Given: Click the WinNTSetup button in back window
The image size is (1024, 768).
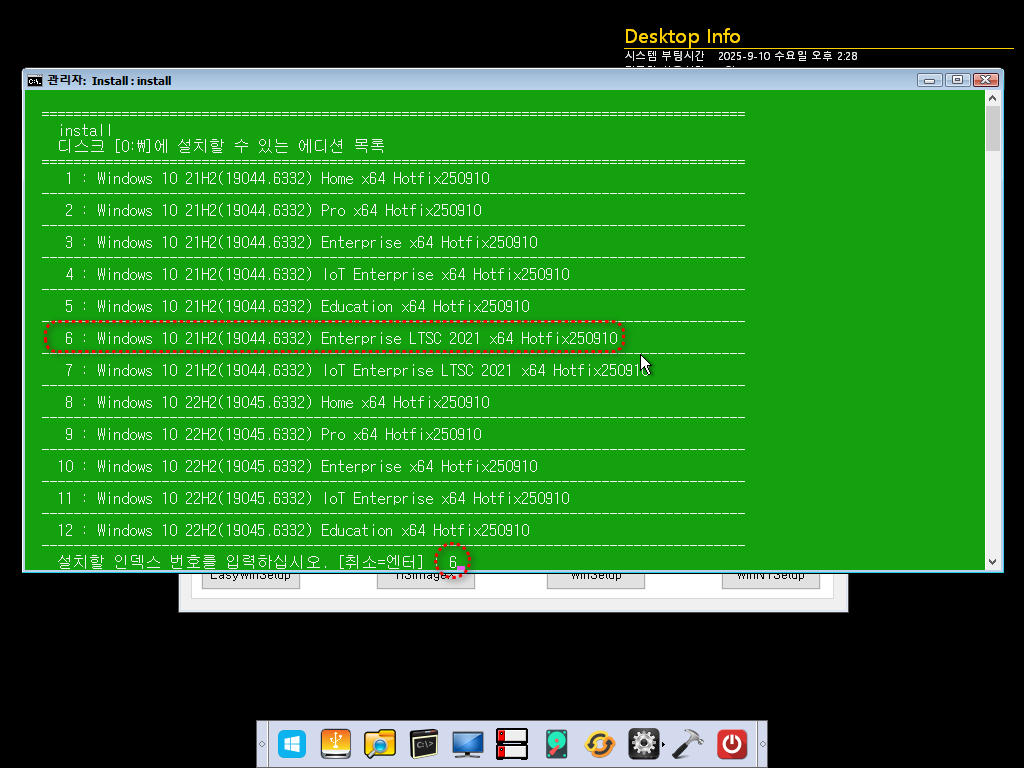Looking at the screenshot, I should click(x=771, y=580).
